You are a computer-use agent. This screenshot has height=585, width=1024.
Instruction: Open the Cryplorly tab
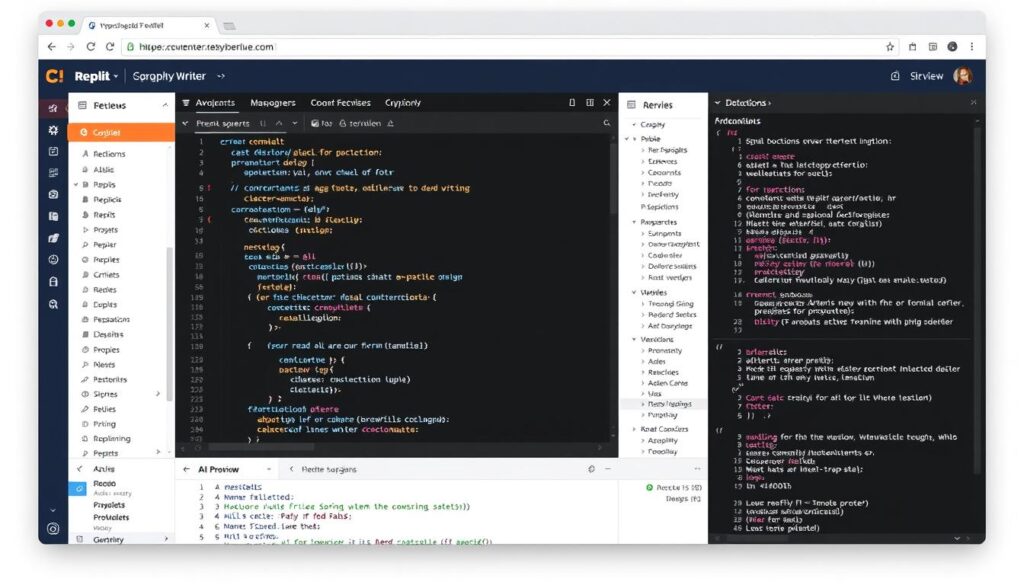click(x=403, y=103)
